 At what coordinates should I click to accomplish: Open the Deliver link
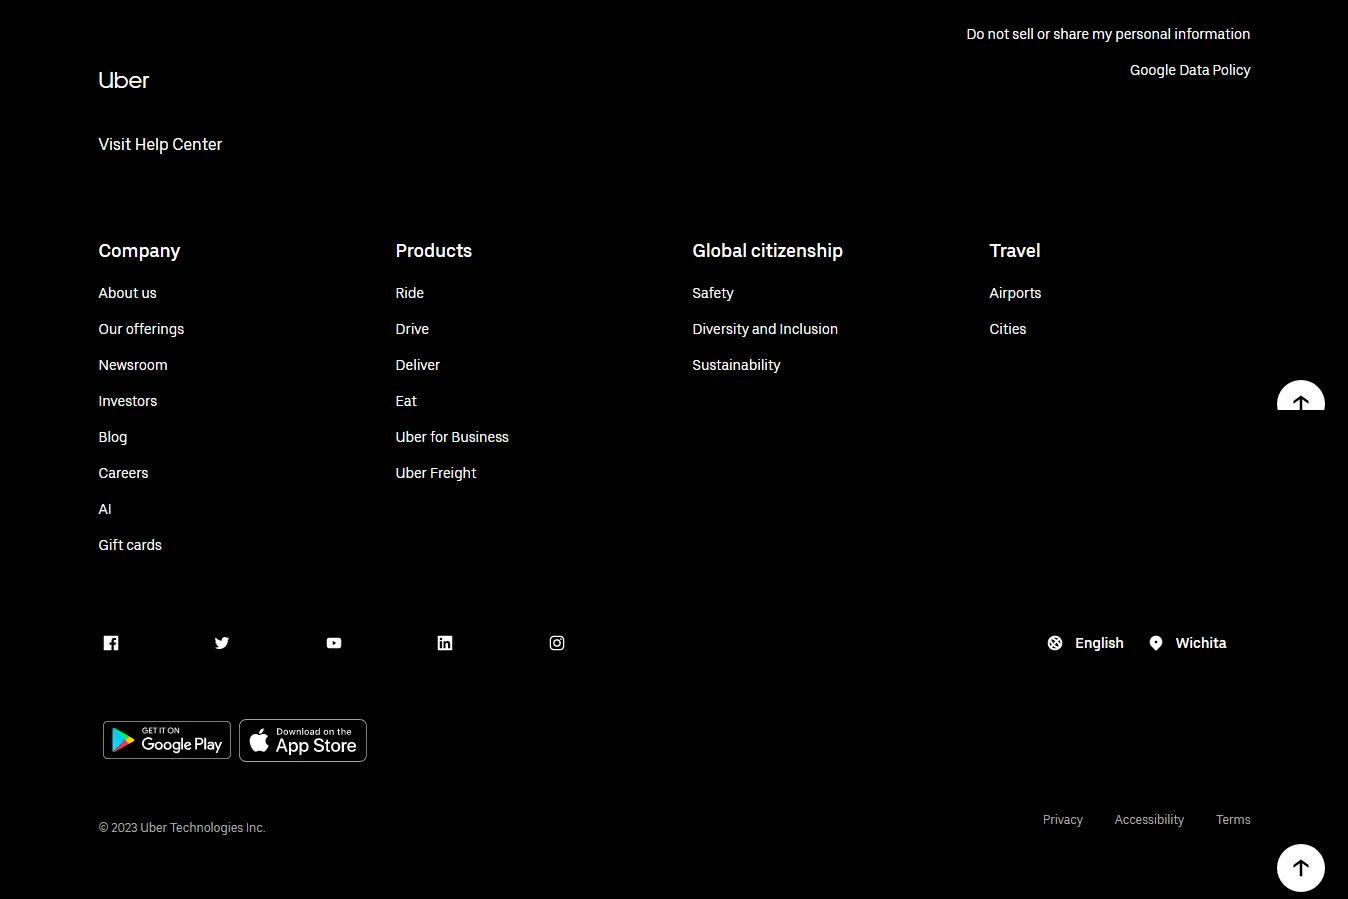coord(418,365)
